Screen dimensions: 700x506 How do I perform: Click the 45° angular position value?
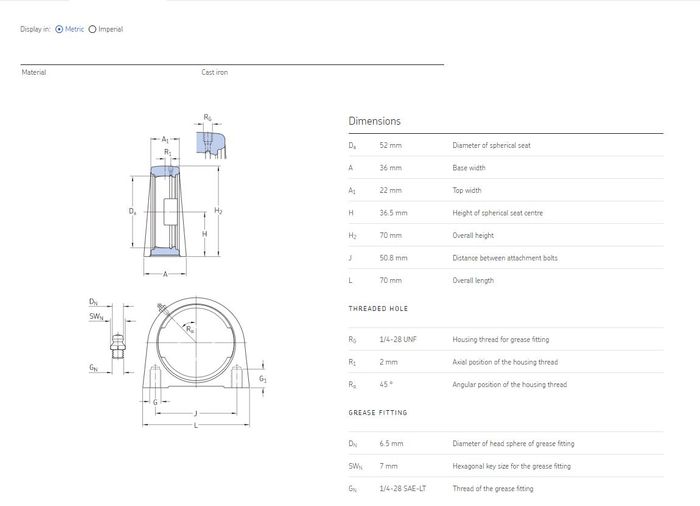[x=387, y=384]
